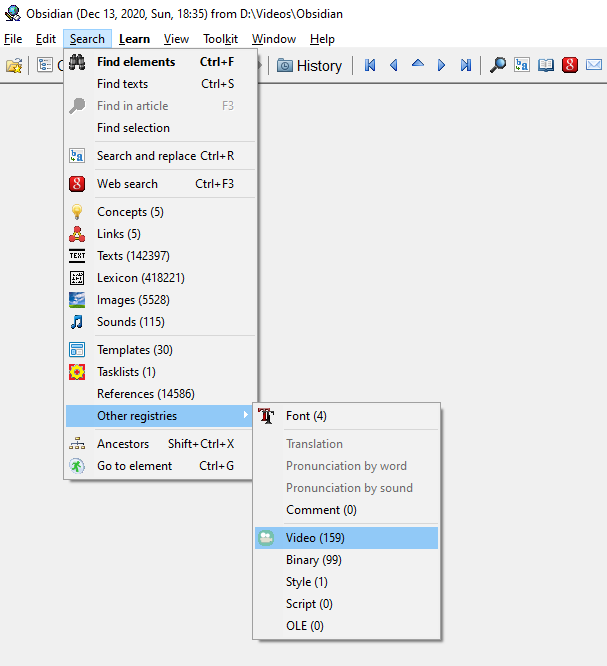Open the Learn menu
The width and height of the screenshot is (607, 666).
[134, 39]
